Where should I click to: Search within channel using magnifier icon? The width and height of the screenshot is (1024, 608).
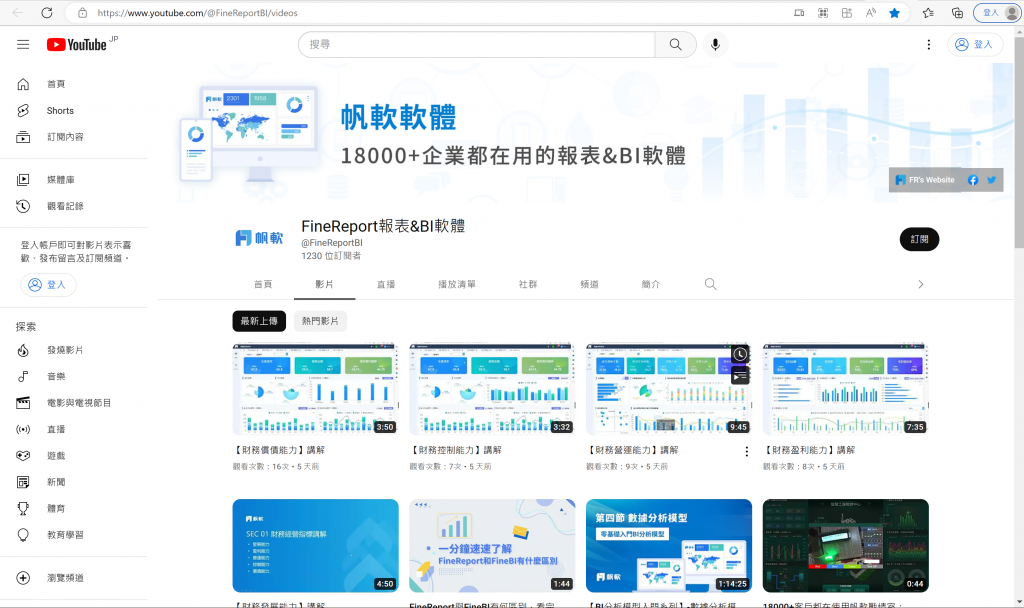click(x=711, y=284)
